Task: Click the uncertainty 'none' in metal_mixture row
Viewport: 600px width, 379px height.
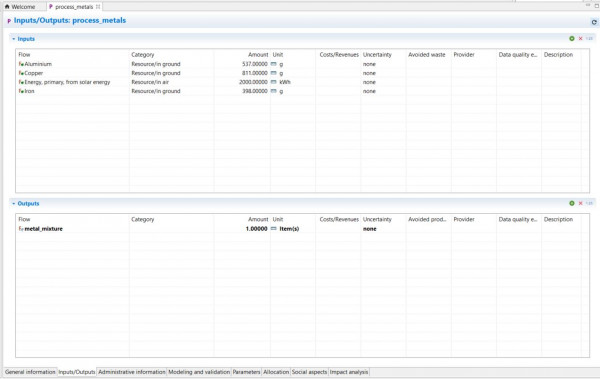Action: click(x=369, y=229)
